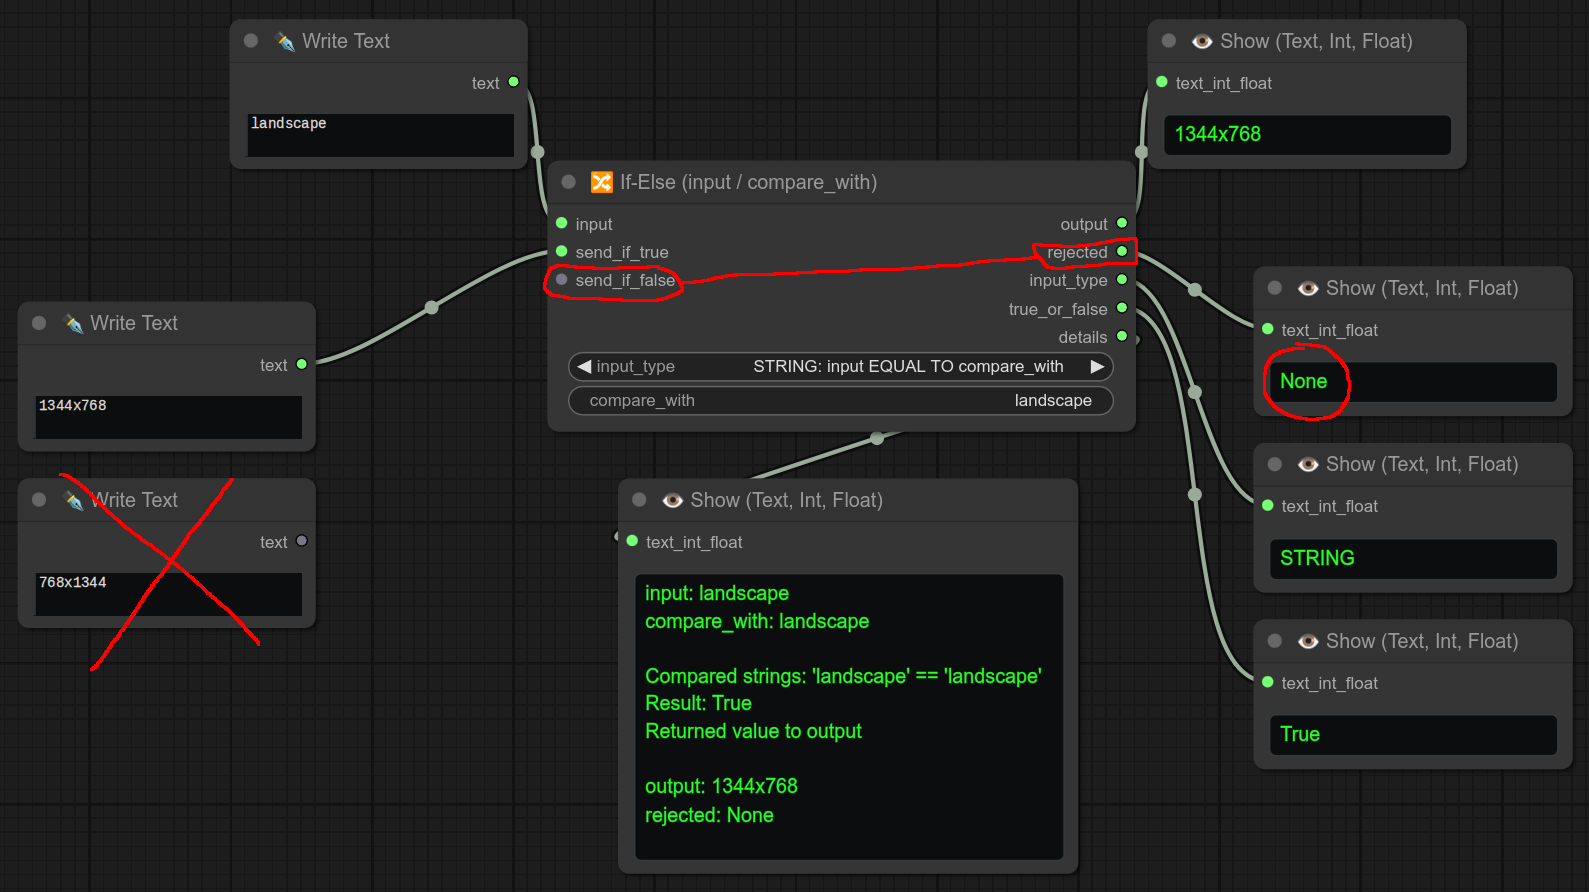Click eye icon on Show node displaying None

pyautogui.click(x=1307, y=288)
